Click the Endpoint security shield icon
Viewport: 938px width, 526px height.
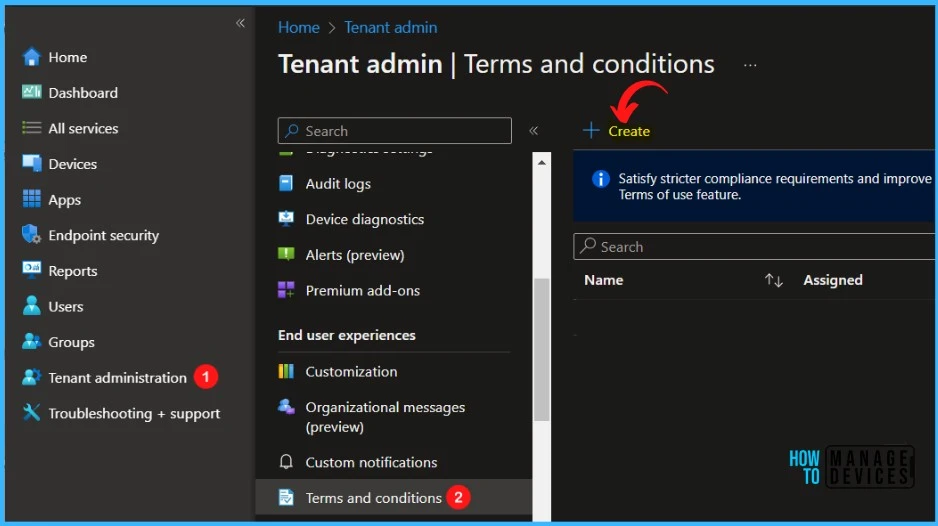point(31,235)
